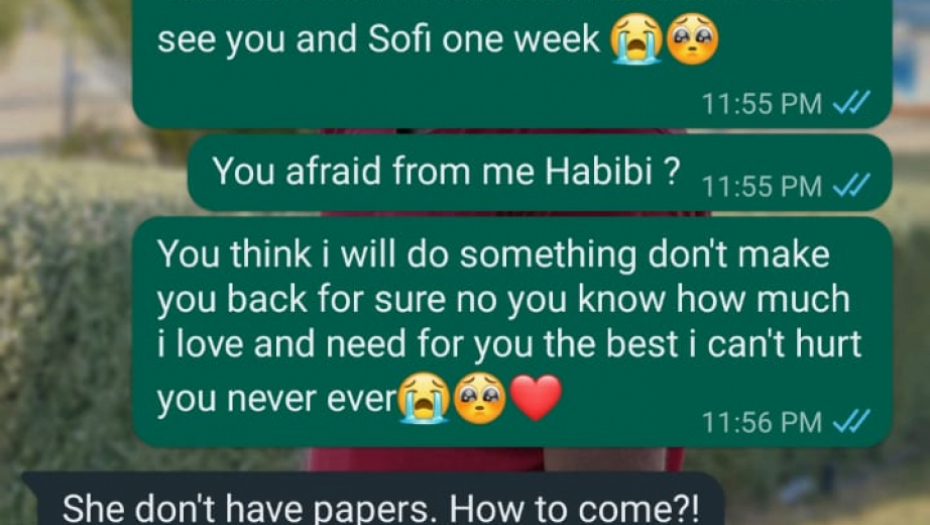Select the 'You think i will do something' message
This screenshot has width=930, height=525.
(512, 332)
